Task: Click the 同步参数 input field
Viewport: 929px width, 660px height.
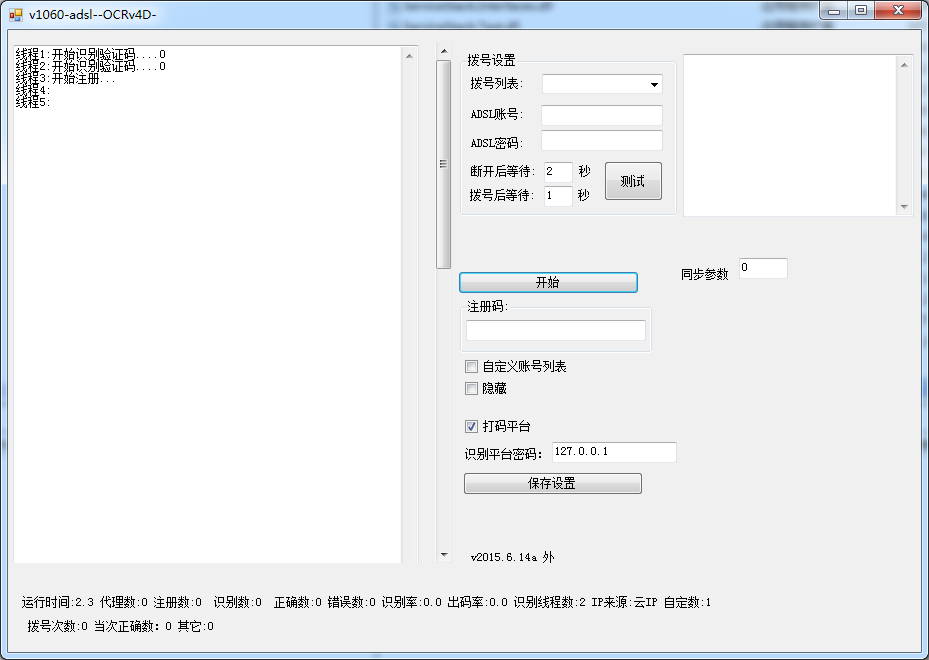Action: [x=762, y=268]
